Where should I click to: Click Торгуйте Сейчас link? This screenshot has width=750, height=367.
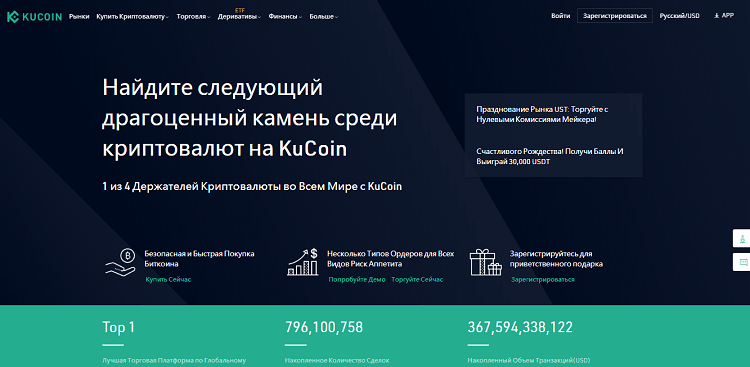pyautogui.click(x=417, y=279)
